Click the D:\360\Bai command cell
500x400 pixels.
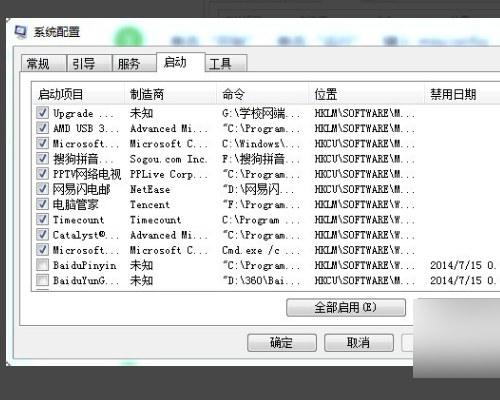coord(261,280)
